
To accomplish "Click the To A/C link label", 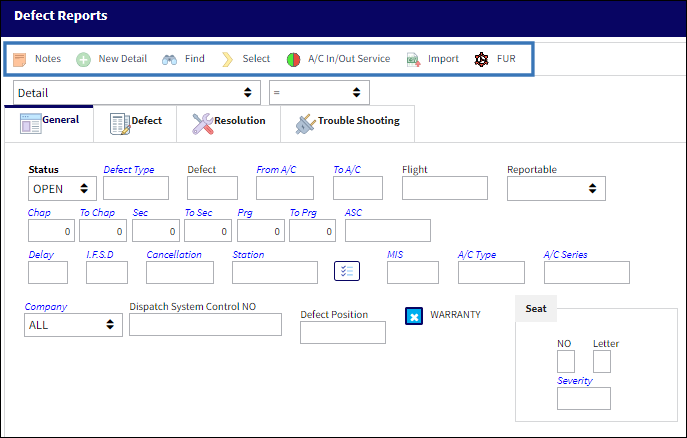I will pos(347,170).
